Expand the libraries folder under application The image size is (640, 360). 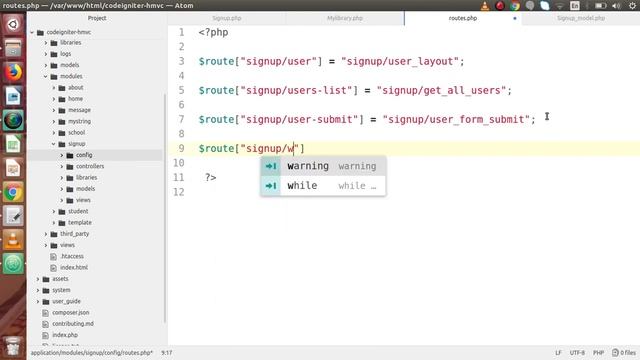click(46, 43)
